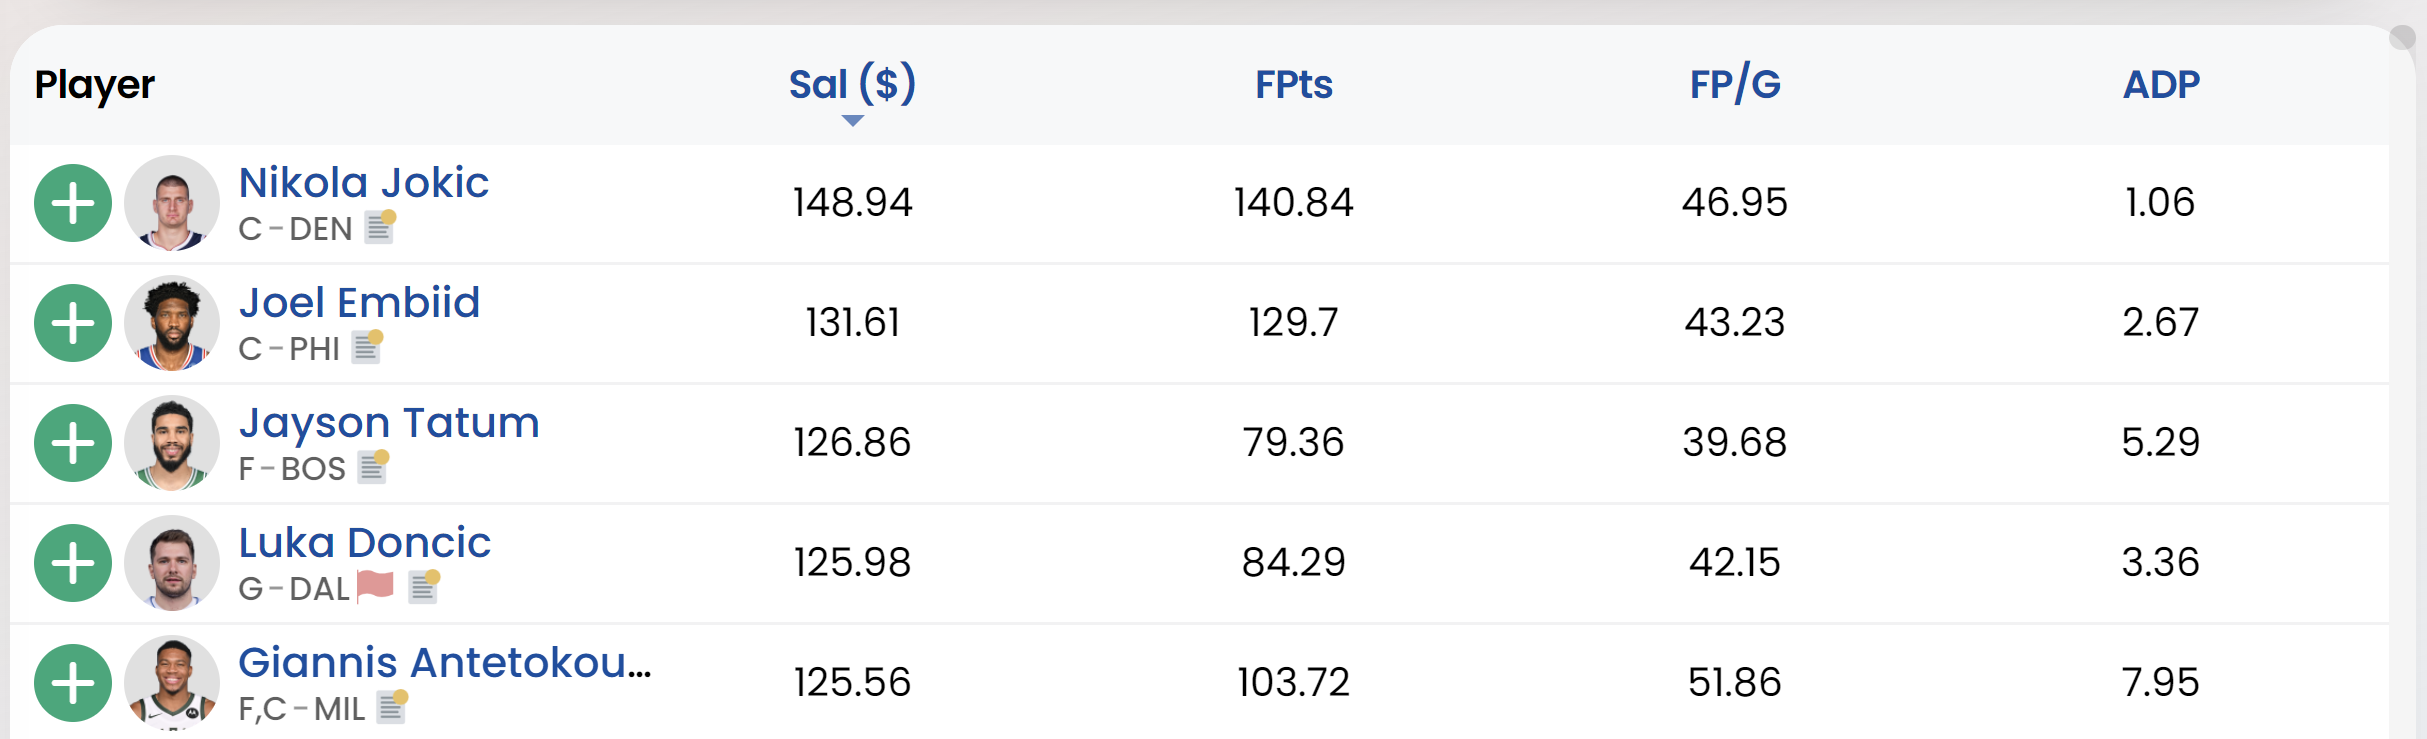Viewport: 2427px width, 739px height.
Task: Add Giannis Antetokounmpo with plus button
Action: [73, 683]
